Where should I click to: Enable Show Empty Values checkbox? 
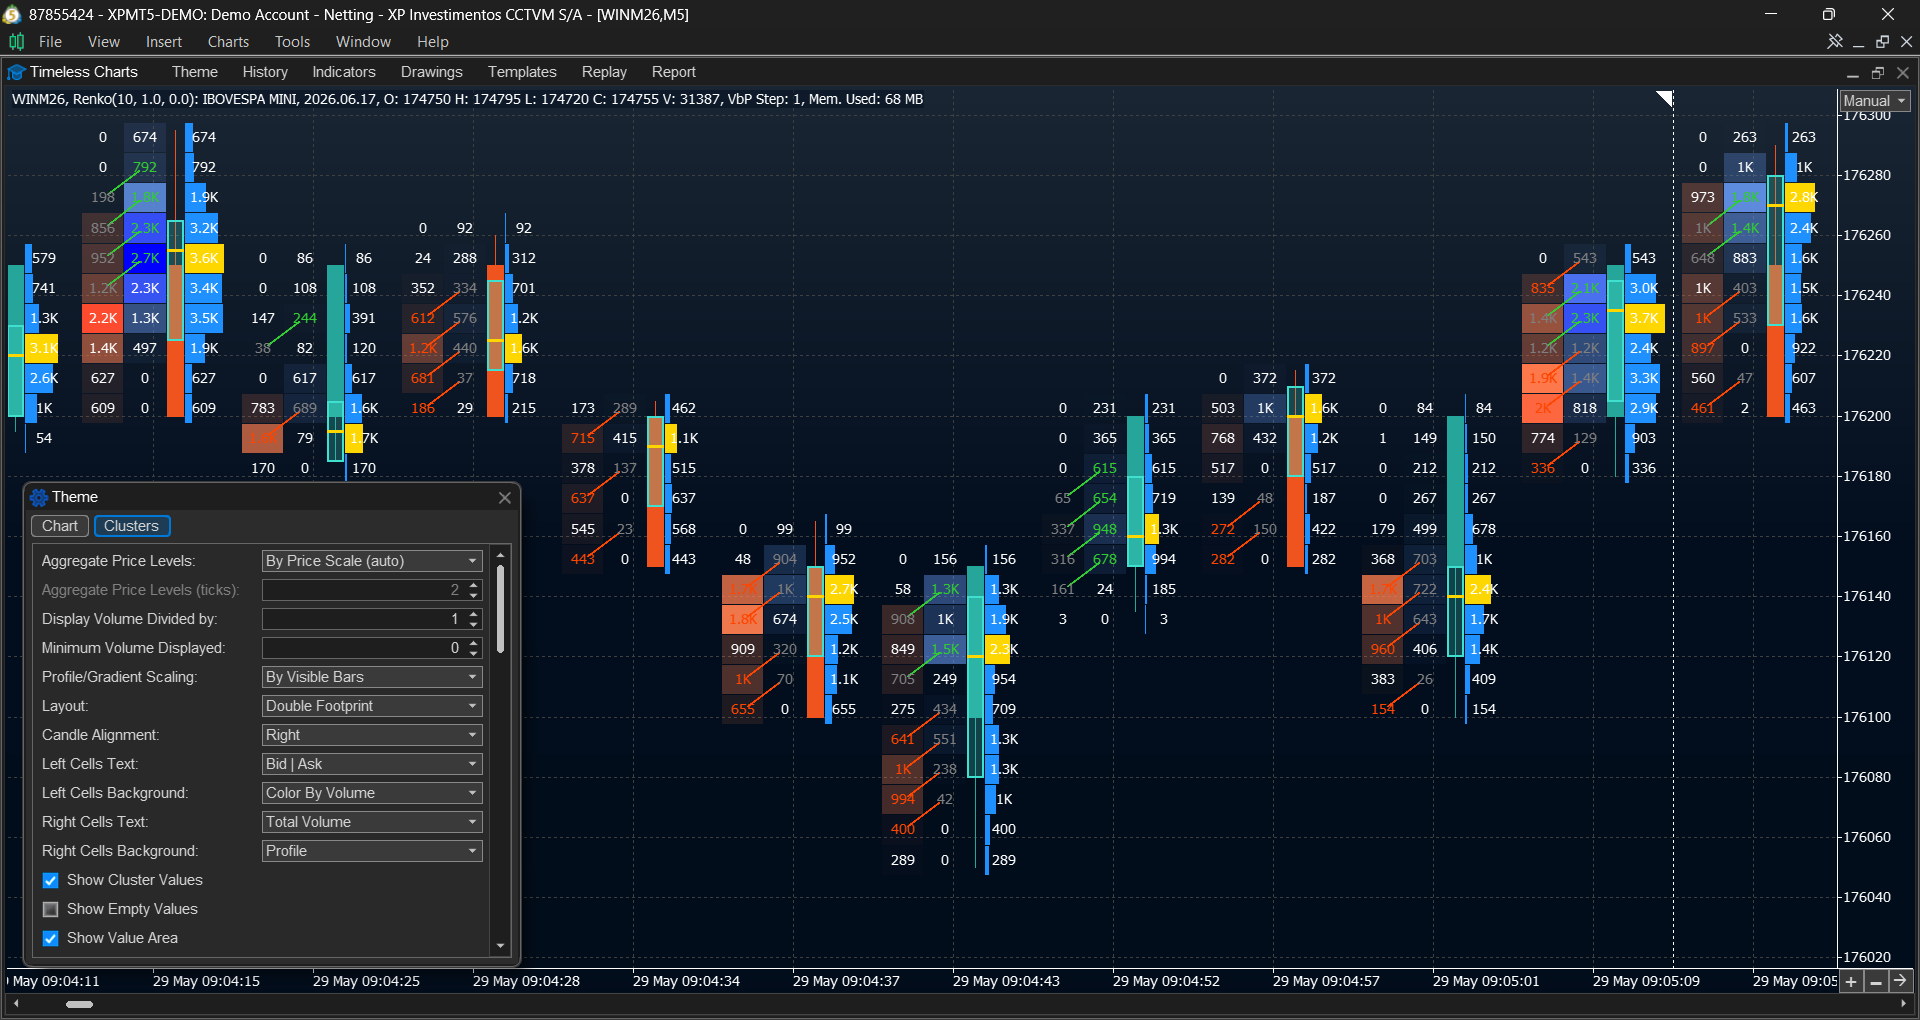51,910
